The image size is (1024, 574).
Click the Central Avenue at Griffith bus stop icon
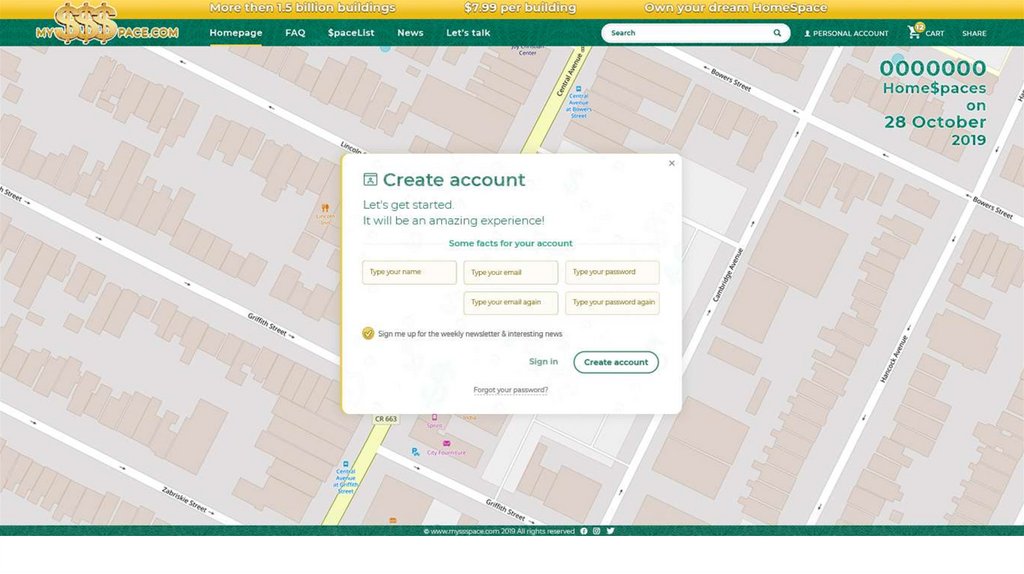(x=346, y=464)
